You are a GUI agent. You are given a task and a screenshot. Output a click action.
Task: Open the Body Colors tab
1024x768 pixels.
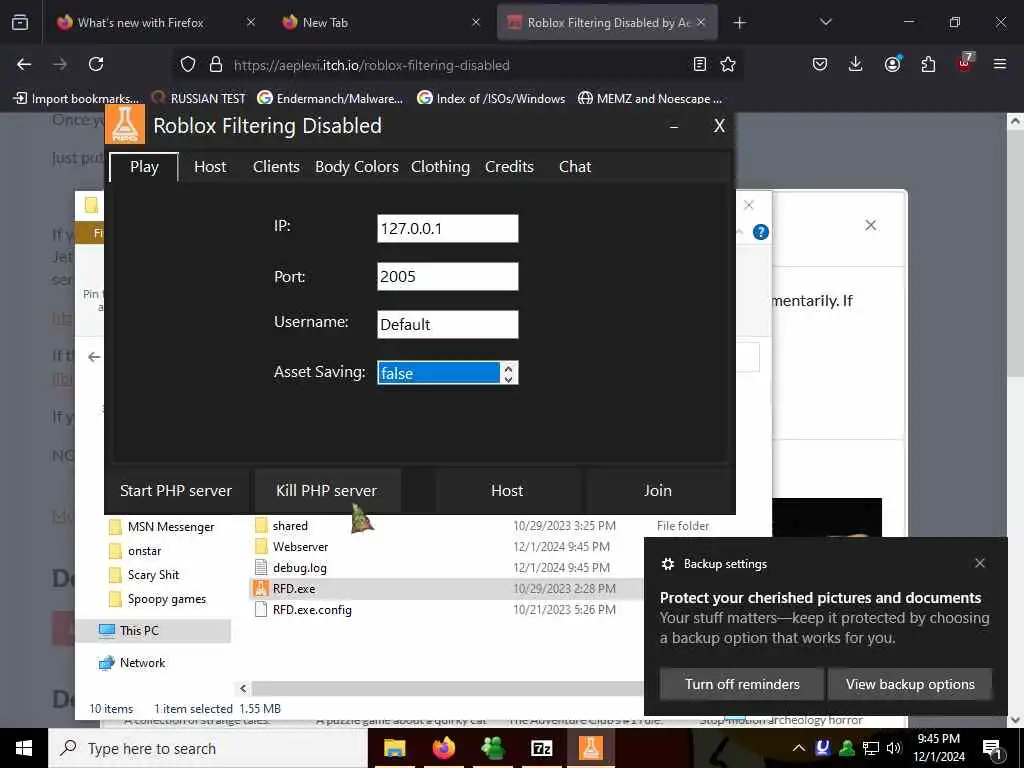click(x=357, y=167)
